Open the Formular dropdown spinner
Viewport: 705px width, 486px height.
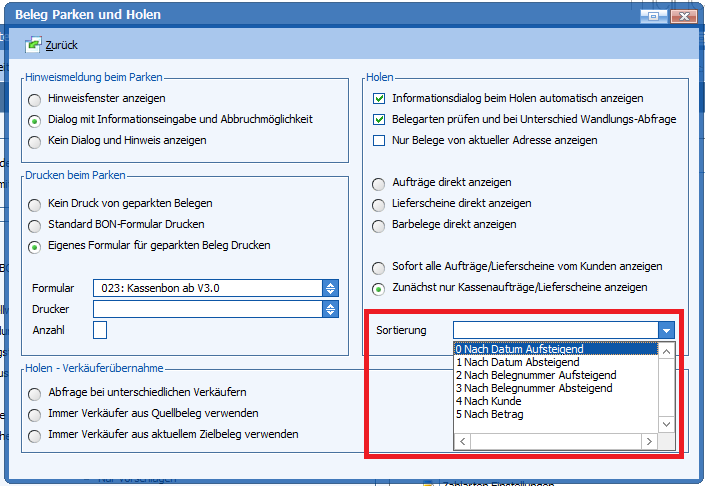[x=330, y=288]
